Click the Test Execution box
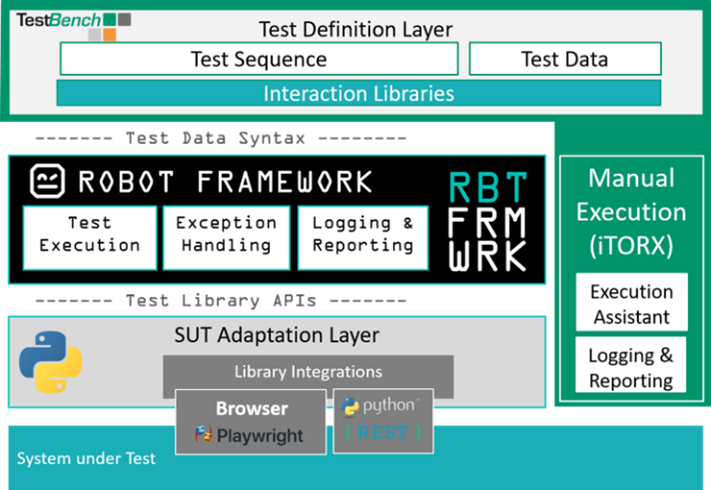The image size is (711, 490). point(90,238)
